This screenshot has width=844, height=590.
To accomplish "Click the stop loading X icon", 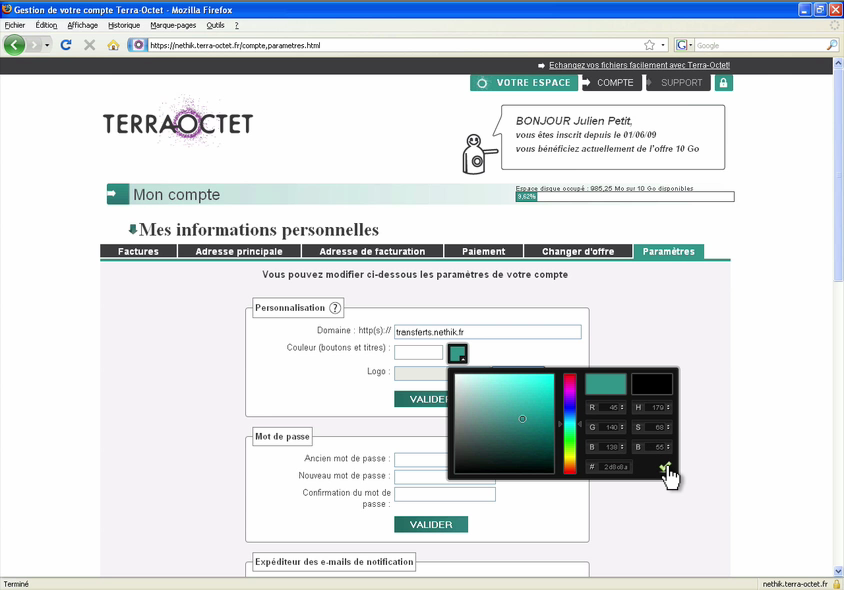I will tap(89, 45).
